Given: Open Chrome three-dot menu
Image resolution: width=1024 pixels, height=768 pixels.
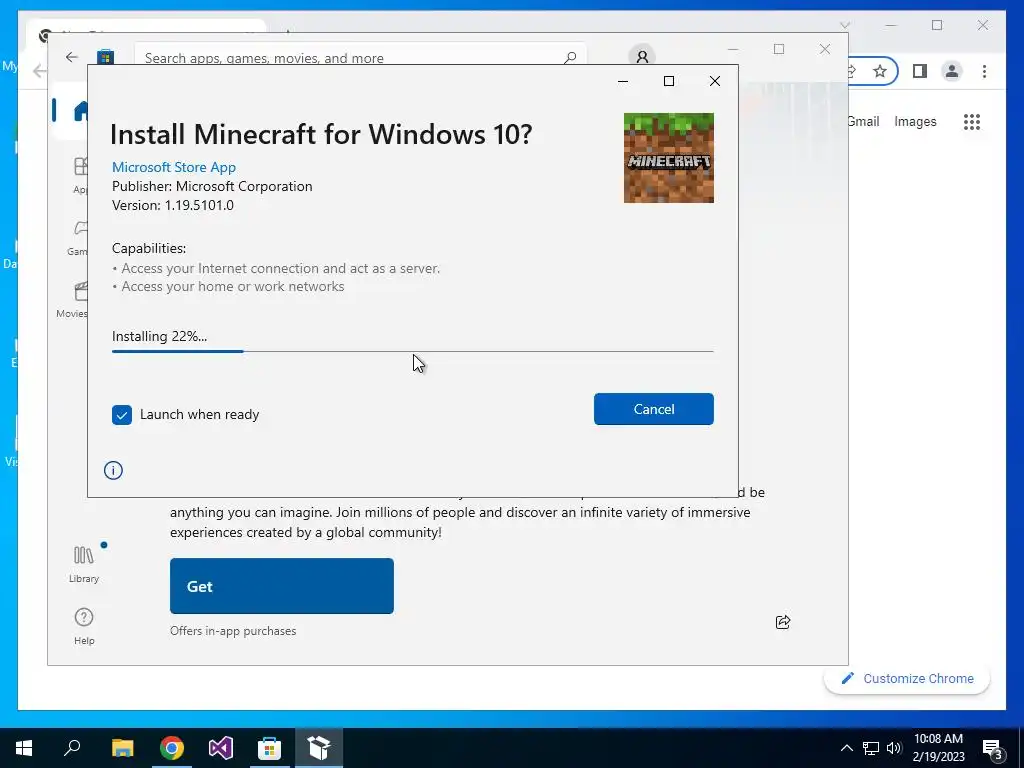Looking at the screenshot, I should point(984,71).
